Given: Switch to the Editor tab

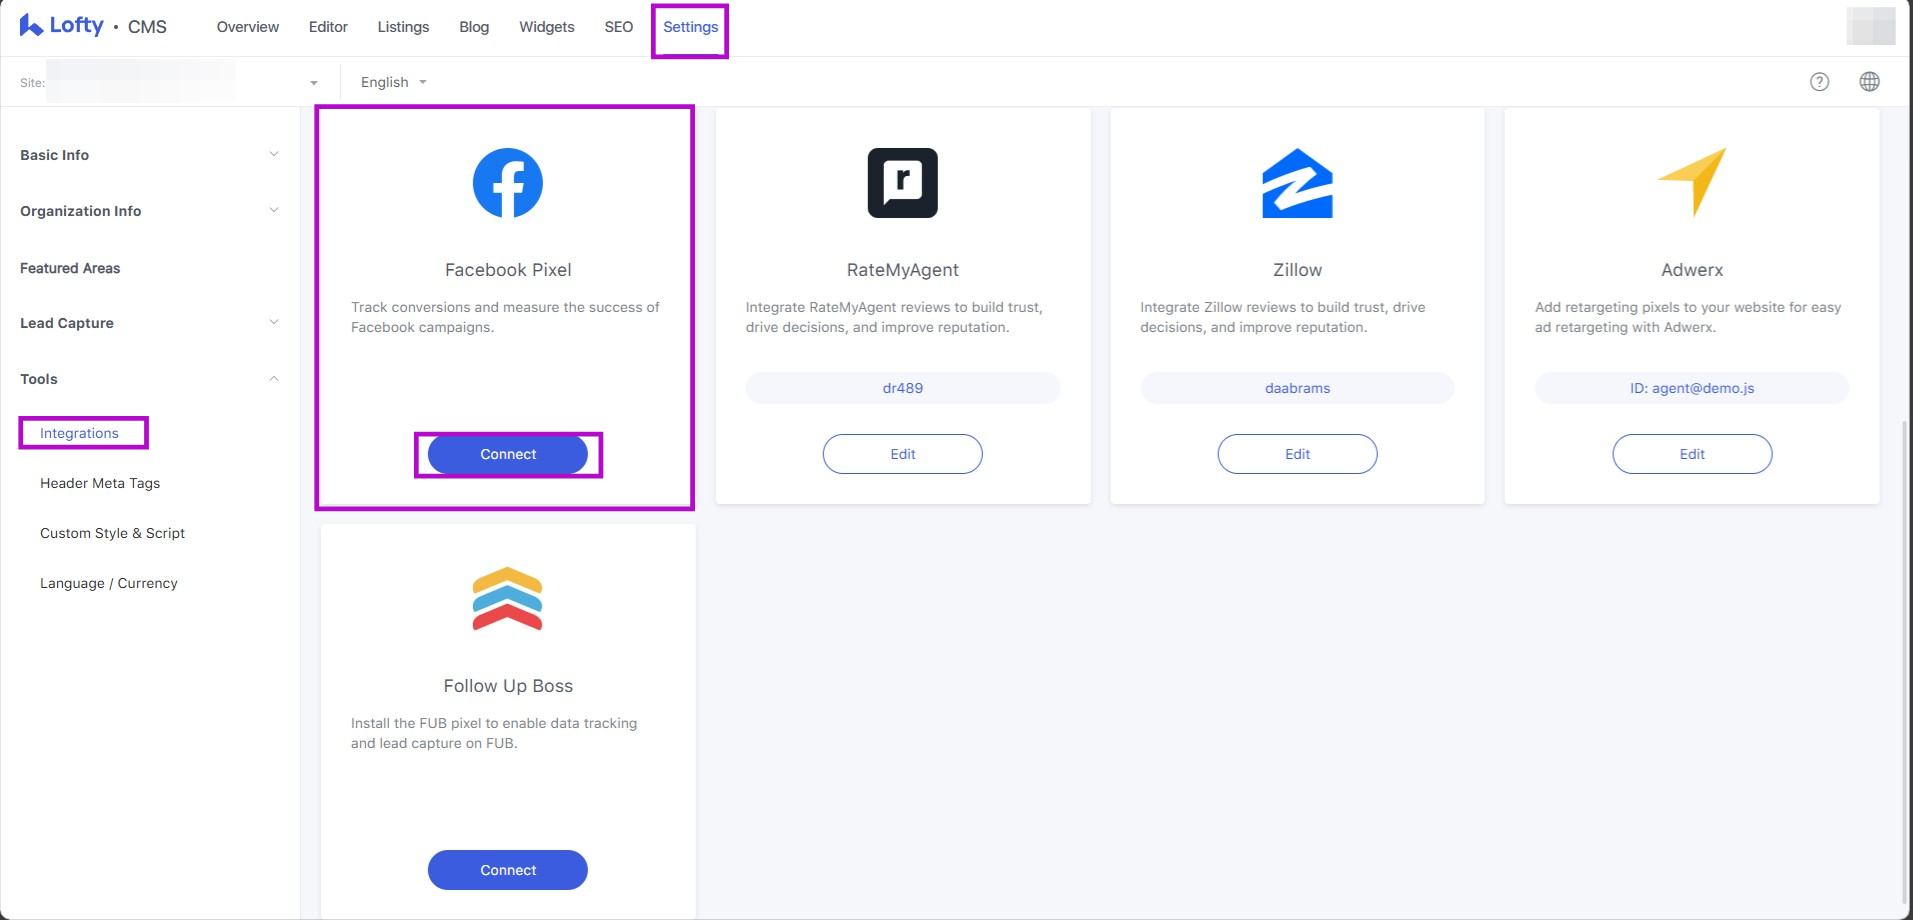Looking at the screenshot, I should pyautogui.click(x=328, y=27).
